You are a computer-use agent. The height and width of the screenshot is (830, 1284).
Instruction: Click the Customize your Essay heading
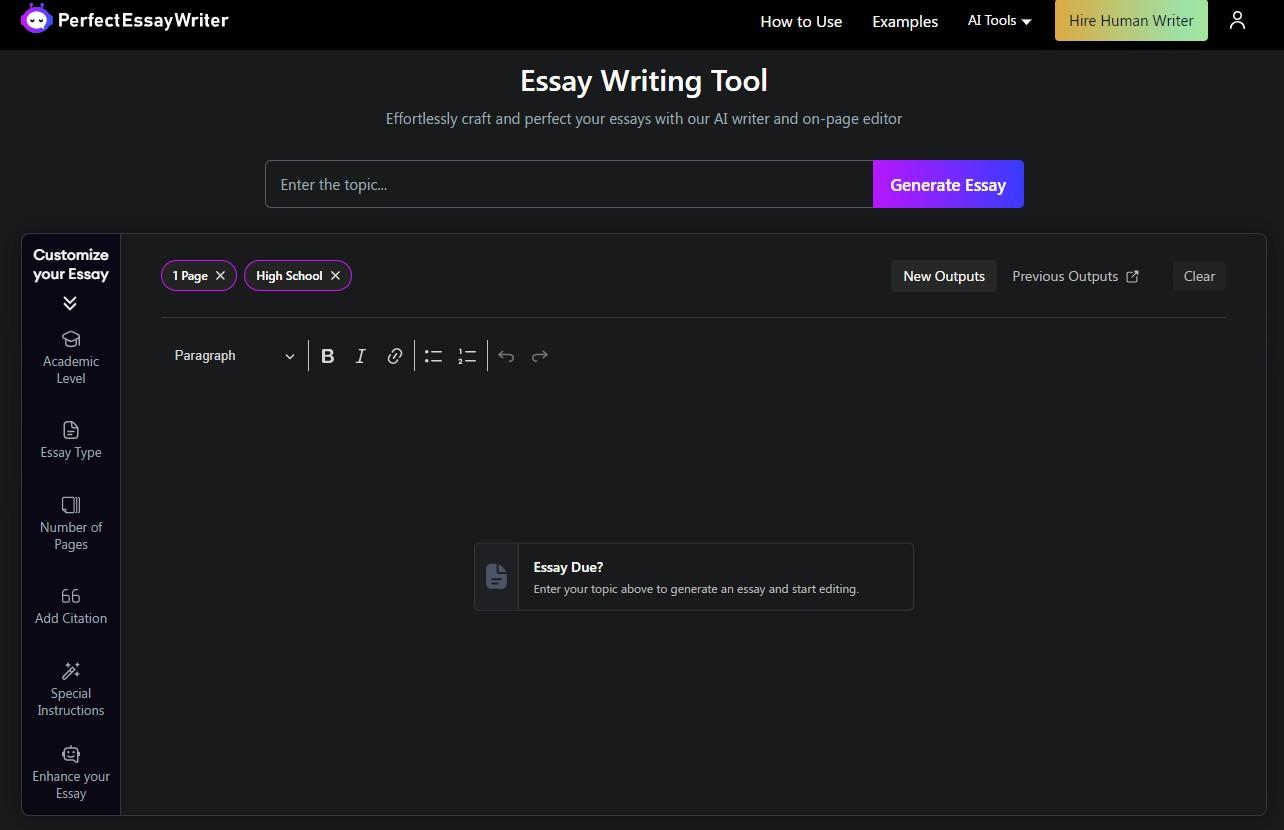[71, 264]
